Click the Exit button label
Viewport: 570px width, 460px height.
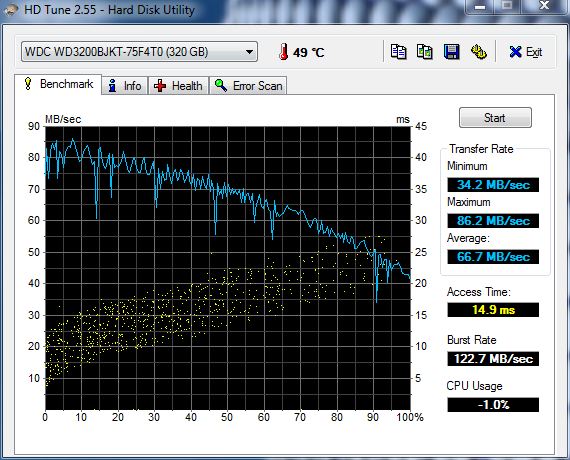pyautogui.click(x=534, y=52)
